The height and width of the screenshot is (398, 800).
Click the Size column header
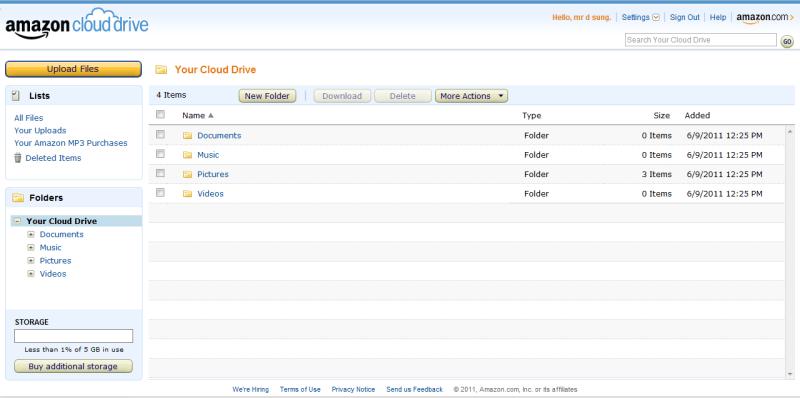tap(661, 116)
